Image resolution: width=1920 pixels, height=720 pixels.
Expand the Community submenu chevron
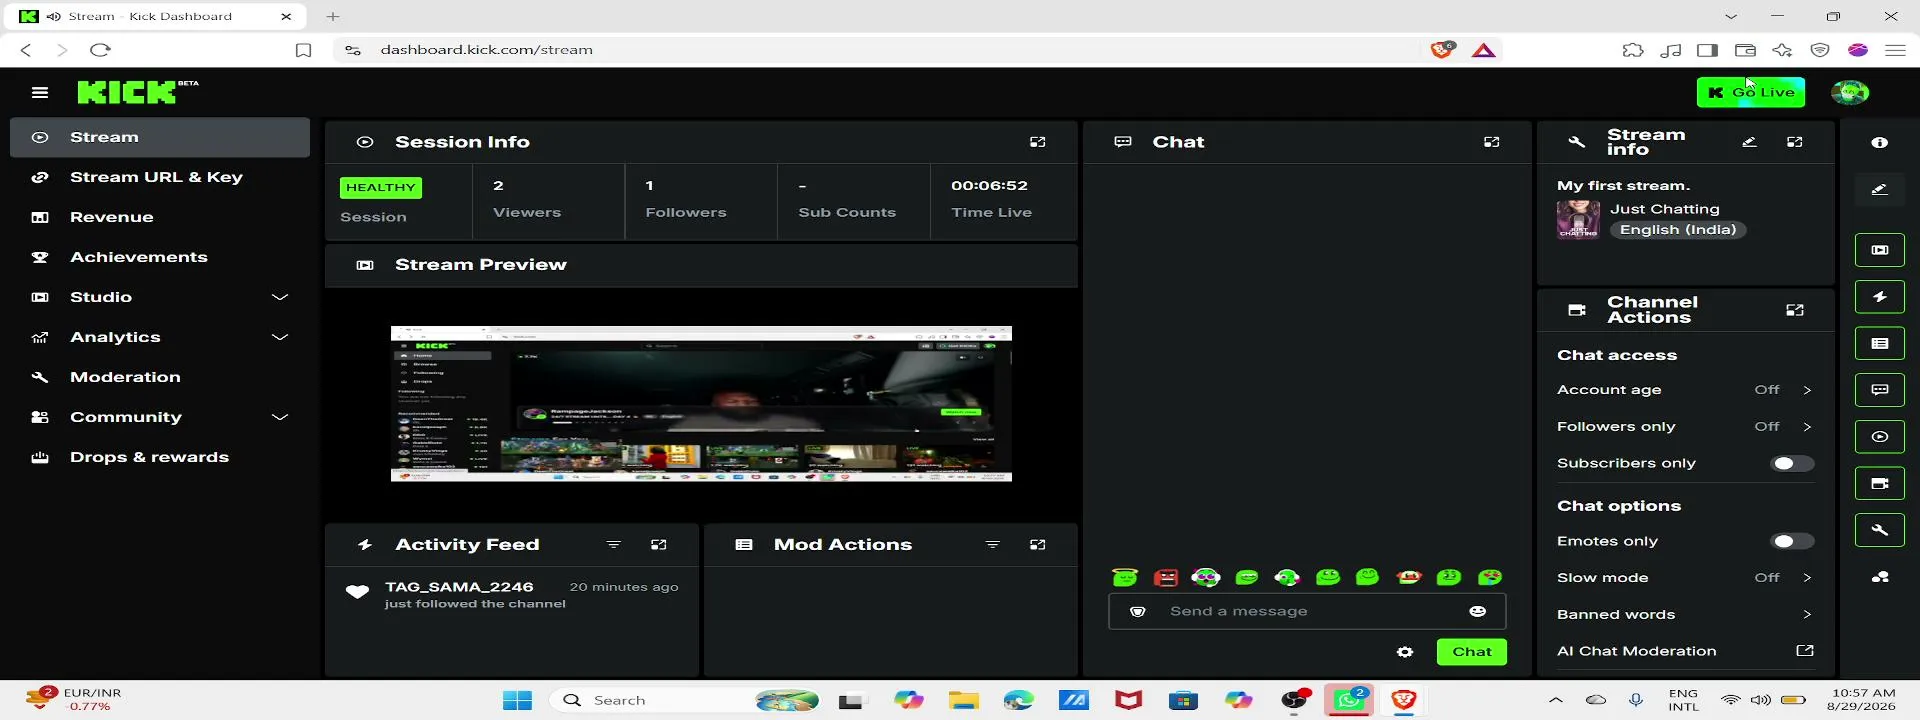pos(280,417)
